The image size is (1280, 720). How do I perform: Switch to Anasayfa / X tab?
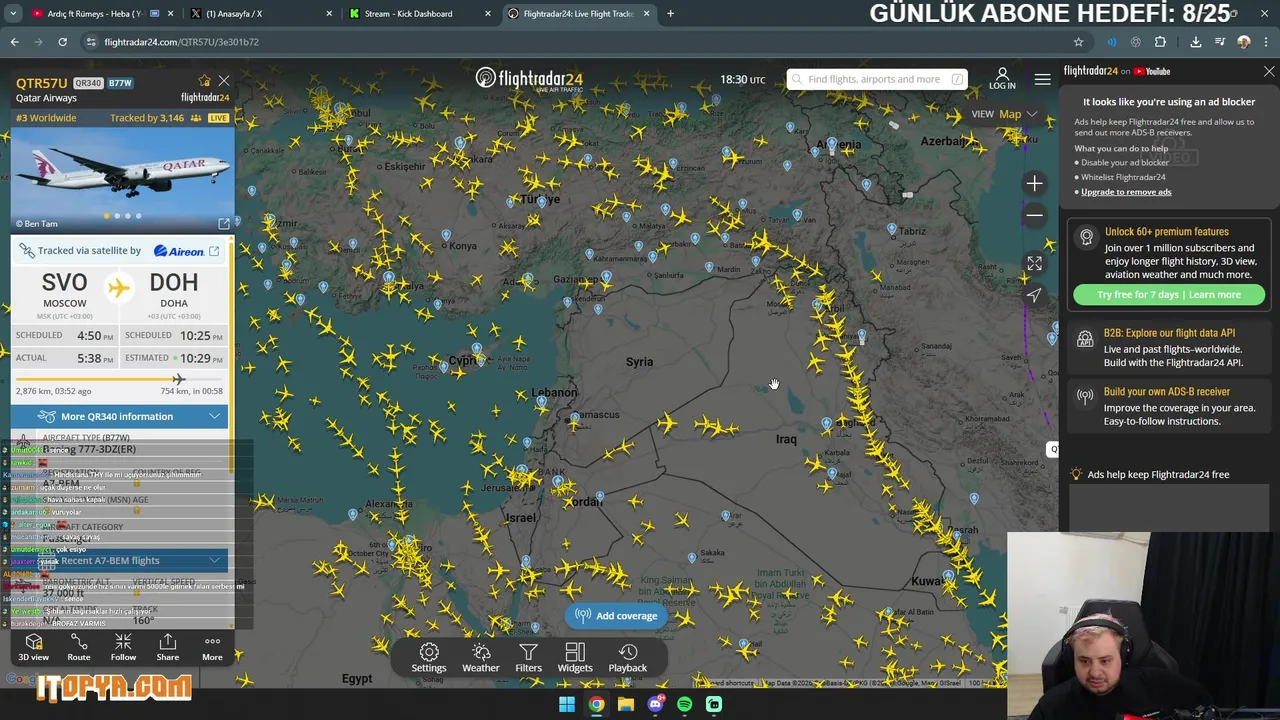click(x=260, y=13)
